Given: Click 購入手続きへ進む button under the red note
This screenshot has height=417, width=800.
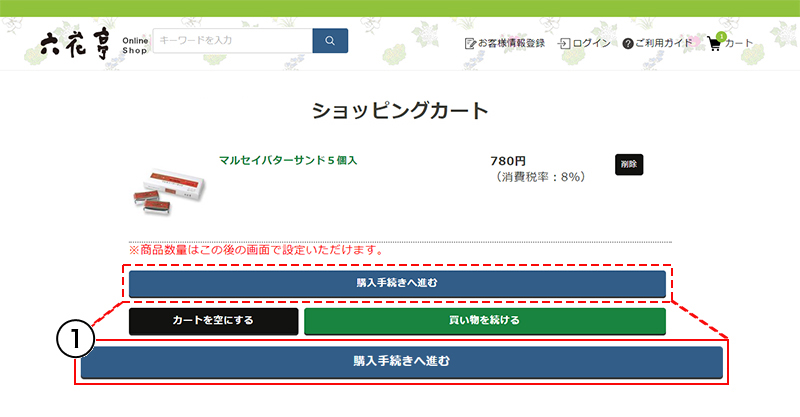Looking at the screenshot, I should (397, 284).
